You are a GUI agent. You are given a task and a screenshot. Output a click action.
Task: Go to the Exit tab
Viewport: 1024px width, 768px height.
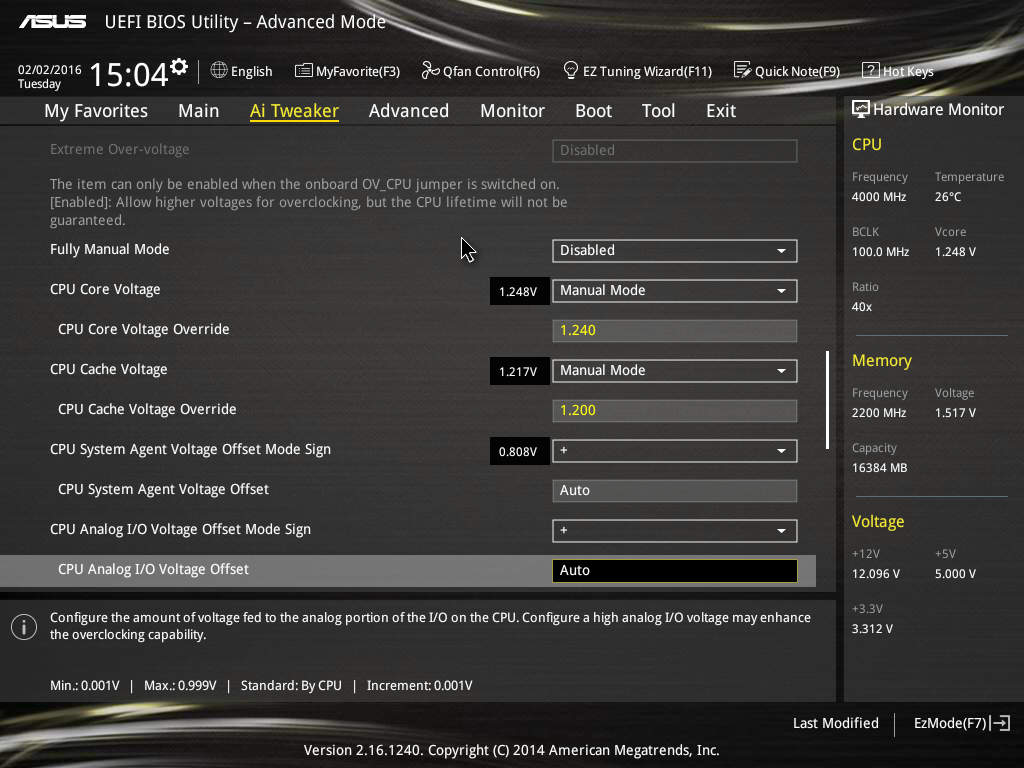pos(721,111)
